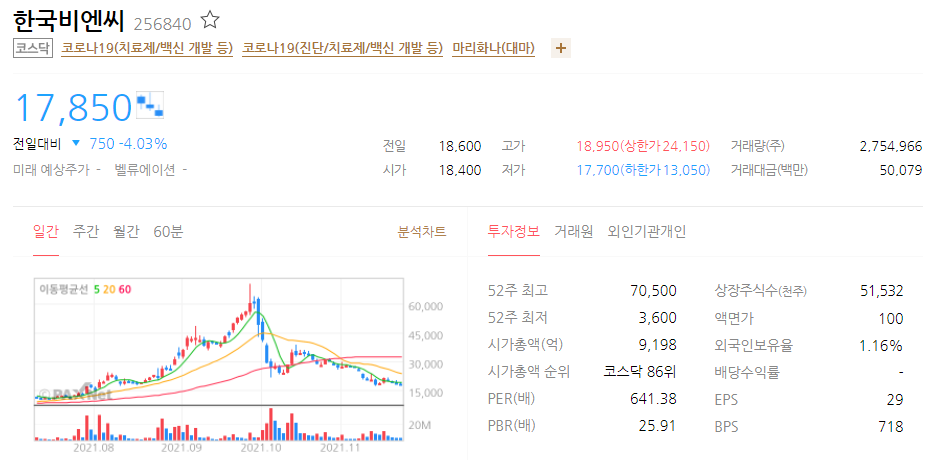The width and height of the screenshot is (939, 472).
Task: Switch chart to 주간 tab
Action: [x=86, y=231]
